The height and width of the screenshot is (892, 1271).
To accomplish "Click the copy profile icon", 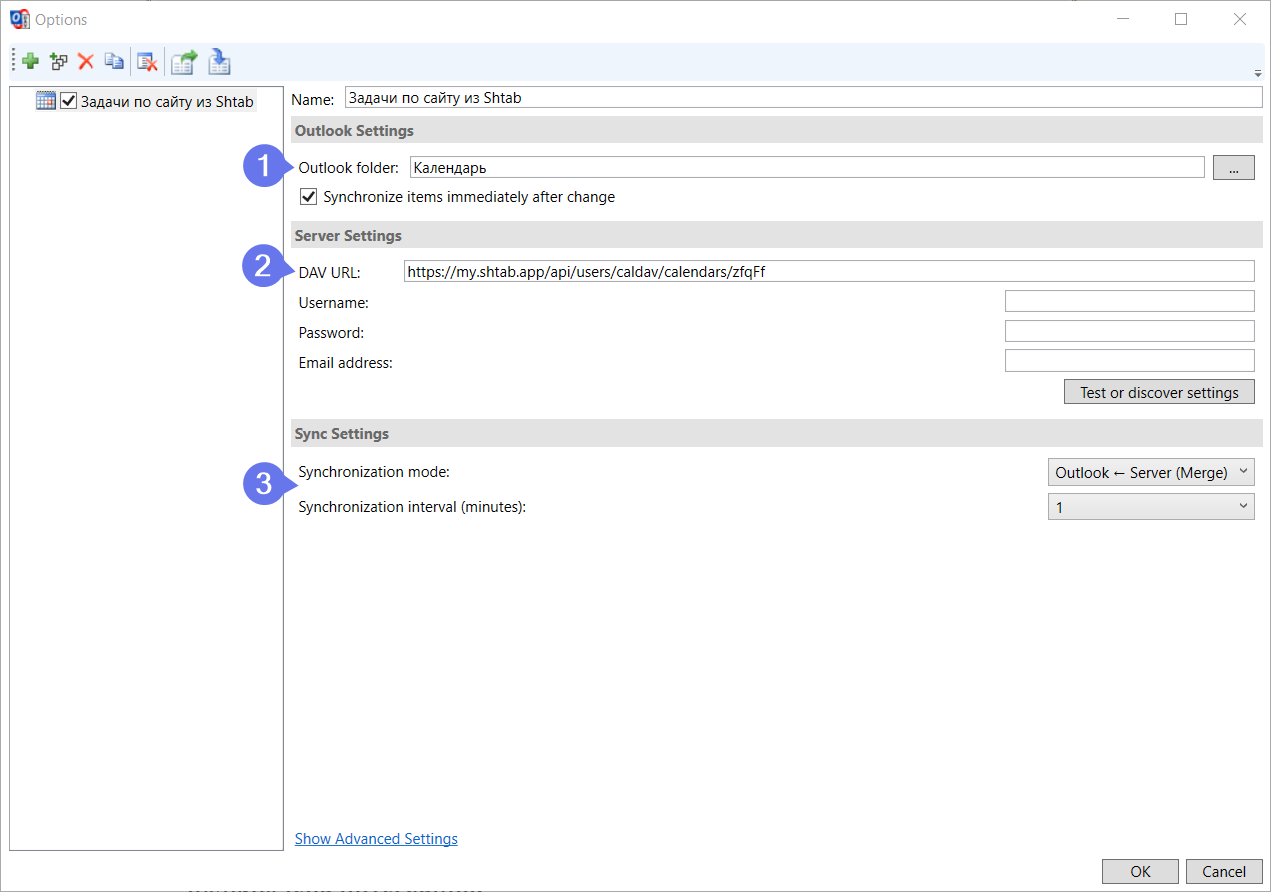I will tap(115, 62).
